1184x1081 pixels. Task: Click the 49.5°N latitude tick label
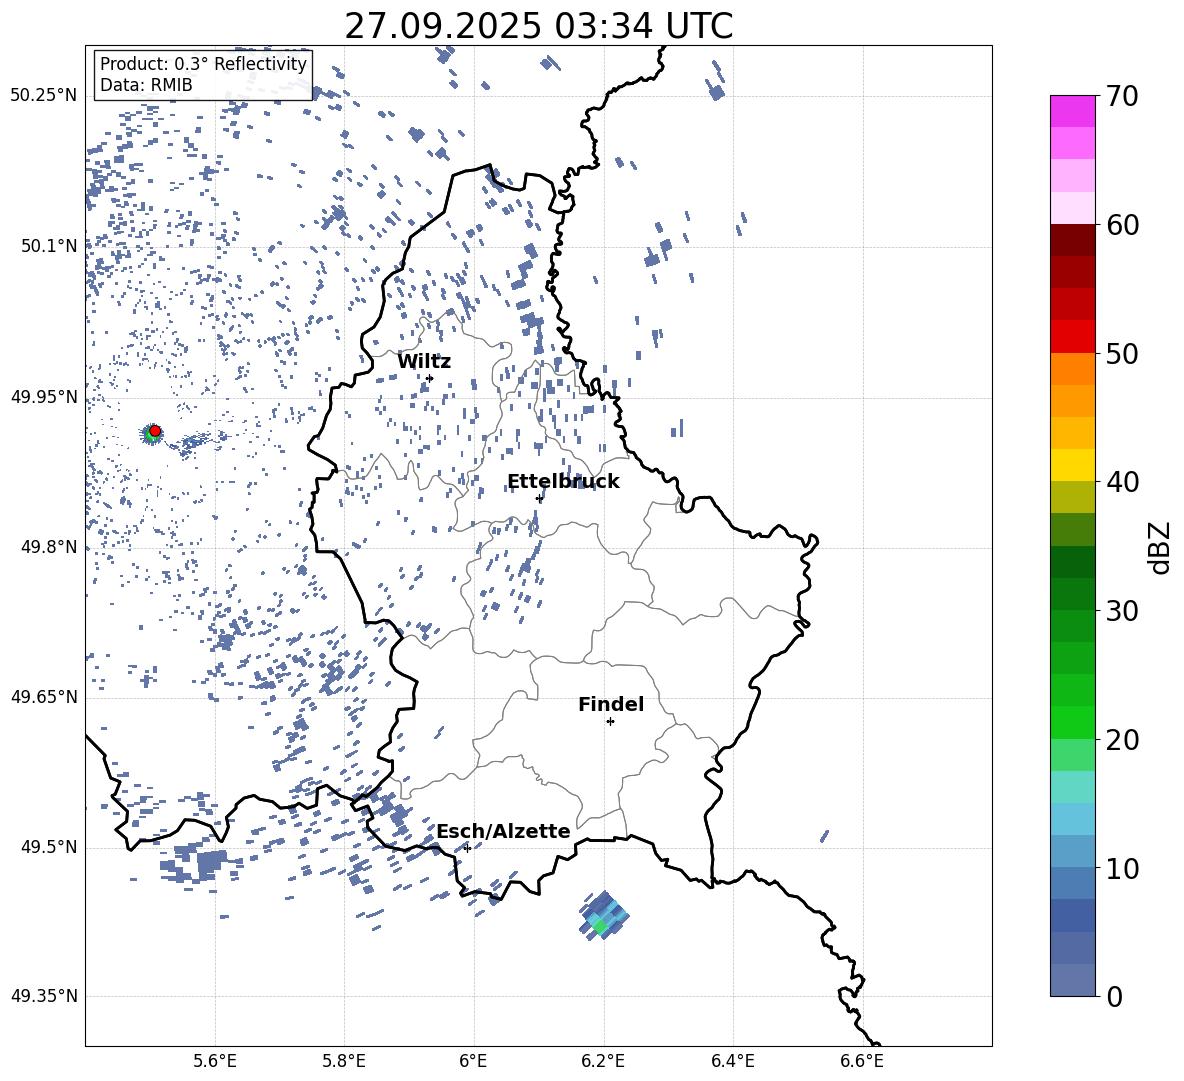[x=48, y=847]
